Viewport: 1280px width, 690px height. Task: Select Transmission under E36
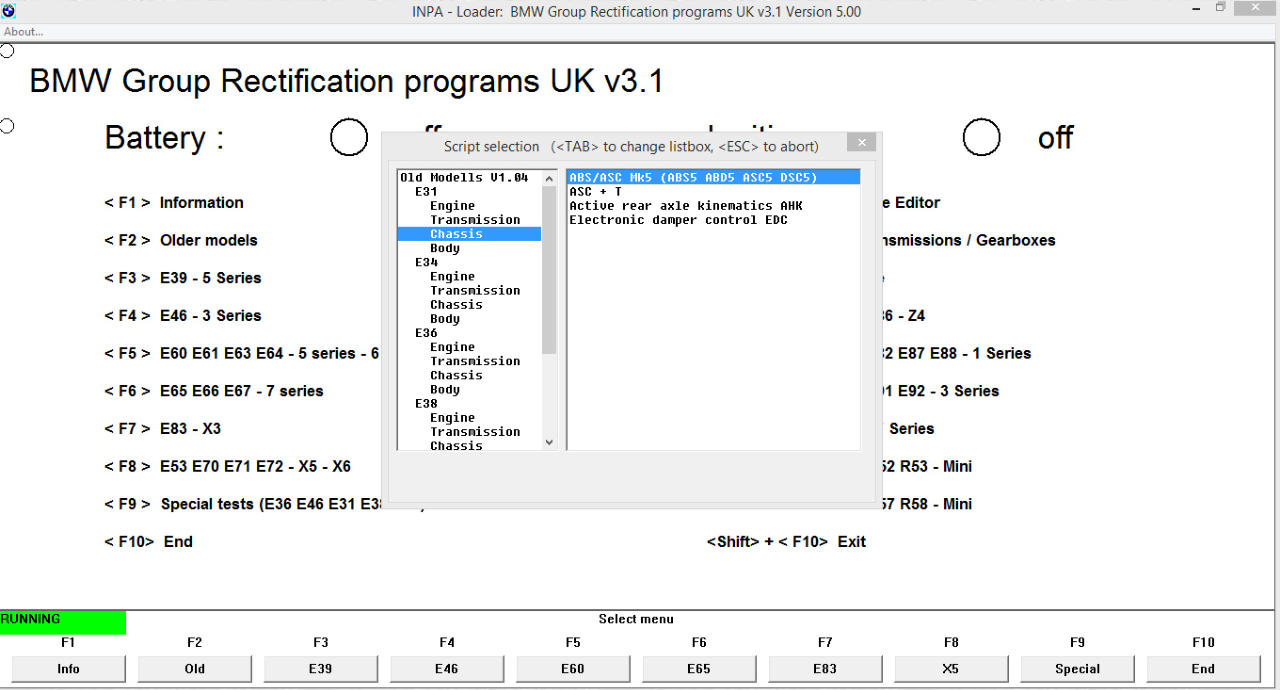475,361
